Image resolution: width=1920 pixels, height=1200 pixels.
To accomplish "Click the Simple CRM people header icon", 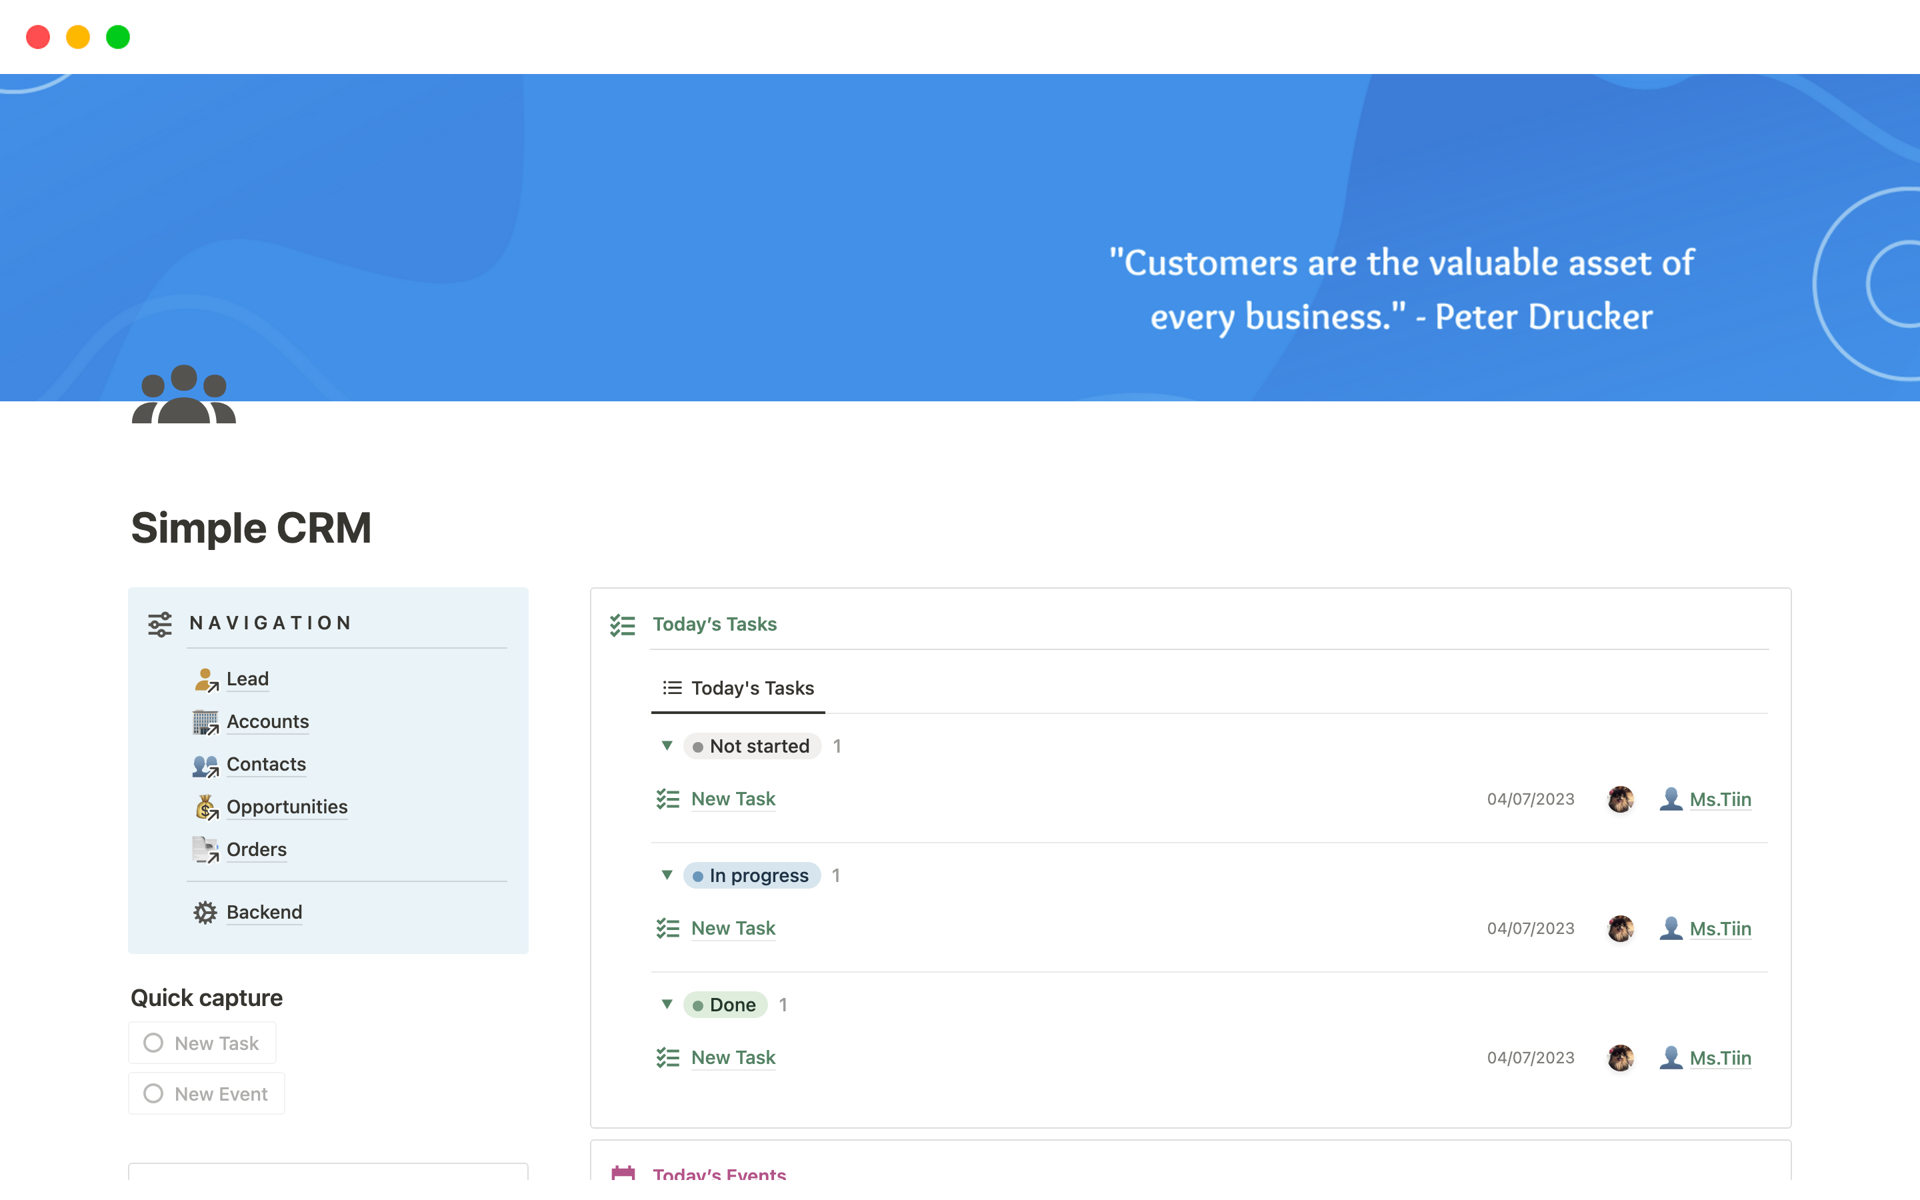I will point(183,397).
